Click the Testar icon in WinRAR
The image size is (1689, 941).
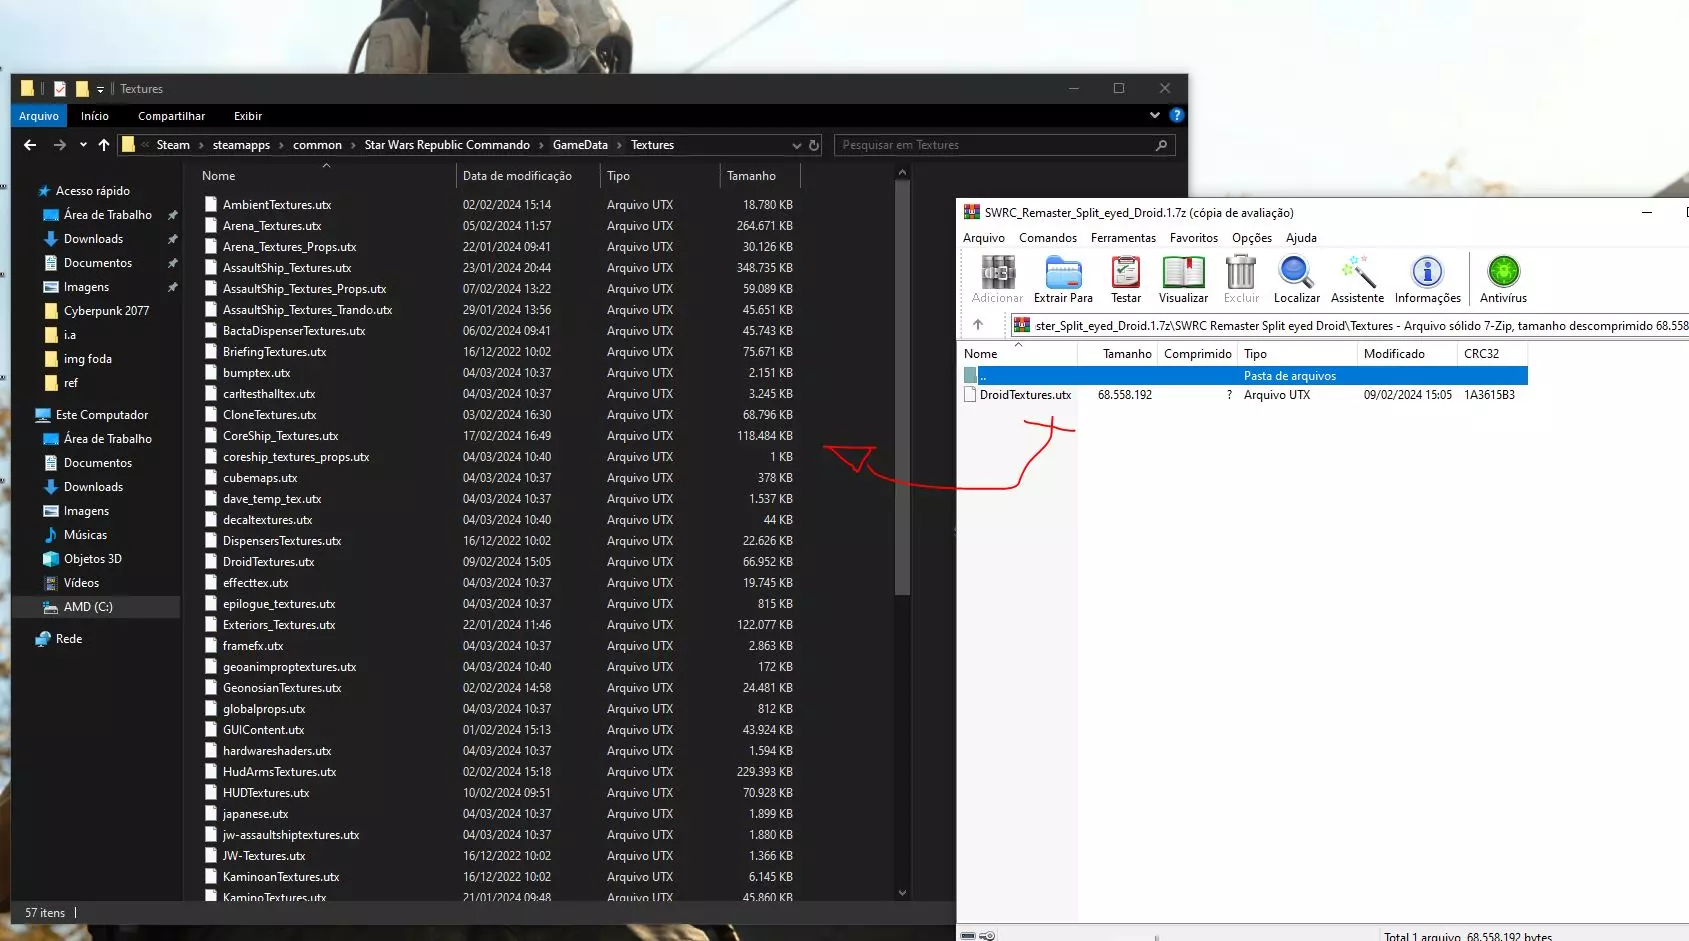click(1126, 279)
